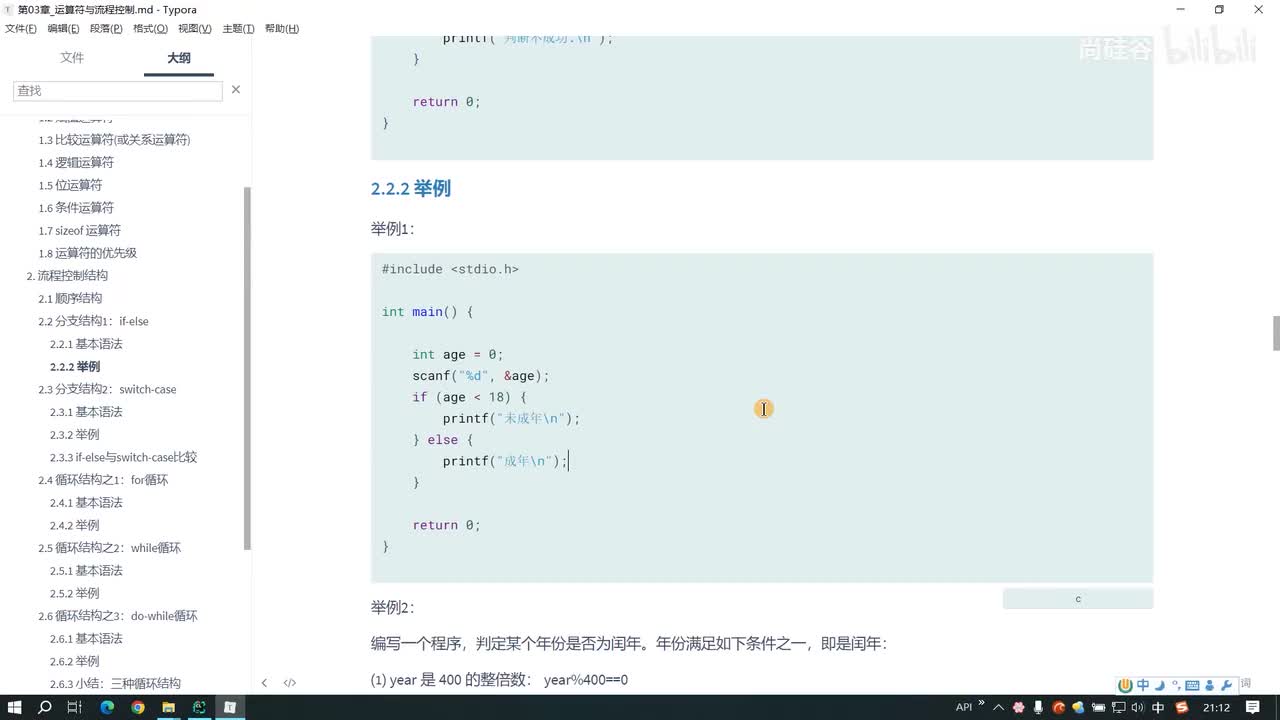
Task: Go to 2.5 循环结构之2: while循环
Action: [109, 548]
